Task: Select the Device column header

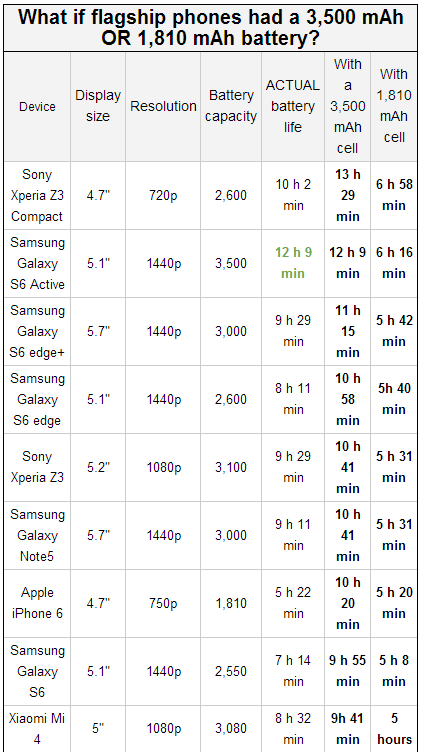Action: click(37, 106)
